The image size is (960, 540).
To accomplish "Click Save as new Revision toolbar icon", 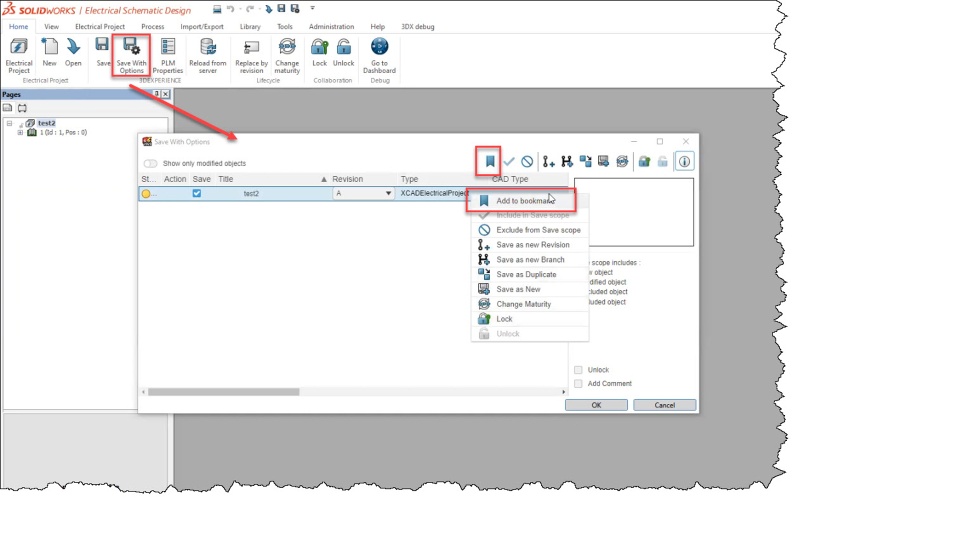I will (549, 162).
